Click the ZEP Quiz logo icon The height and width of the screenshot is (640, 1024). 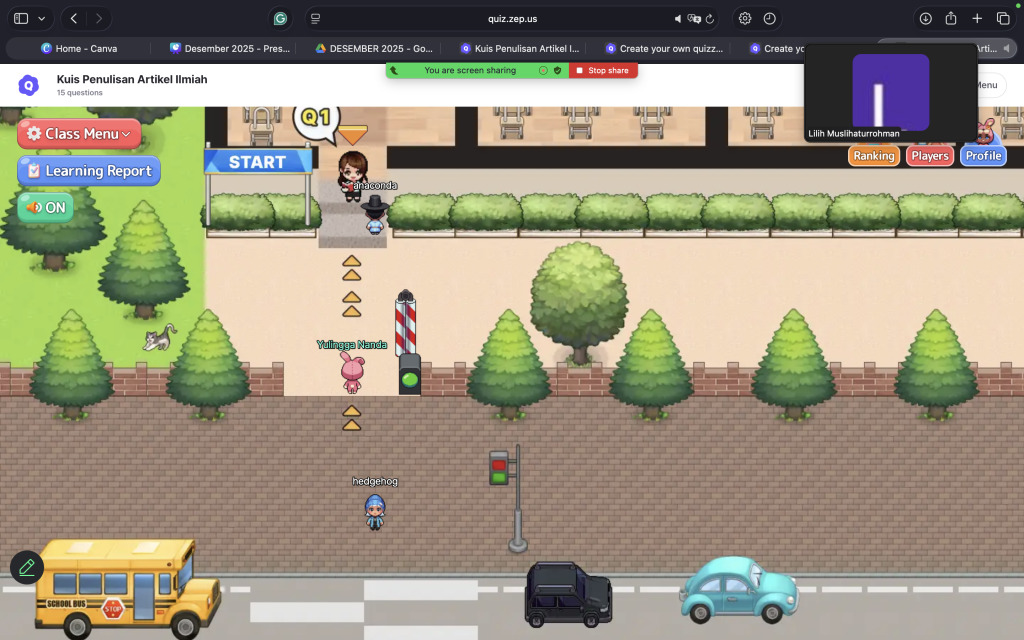click(x=29, y=85)
